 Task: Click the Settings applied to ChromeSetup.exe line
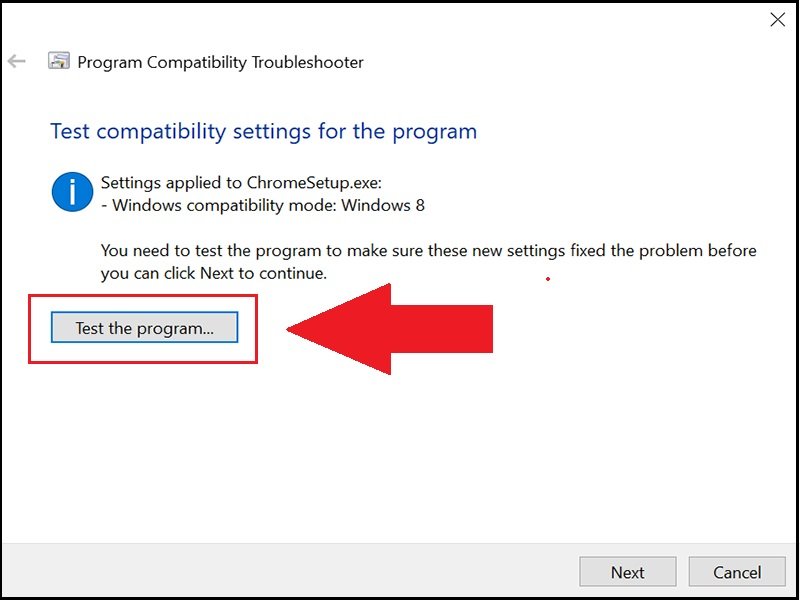point(241,183)
